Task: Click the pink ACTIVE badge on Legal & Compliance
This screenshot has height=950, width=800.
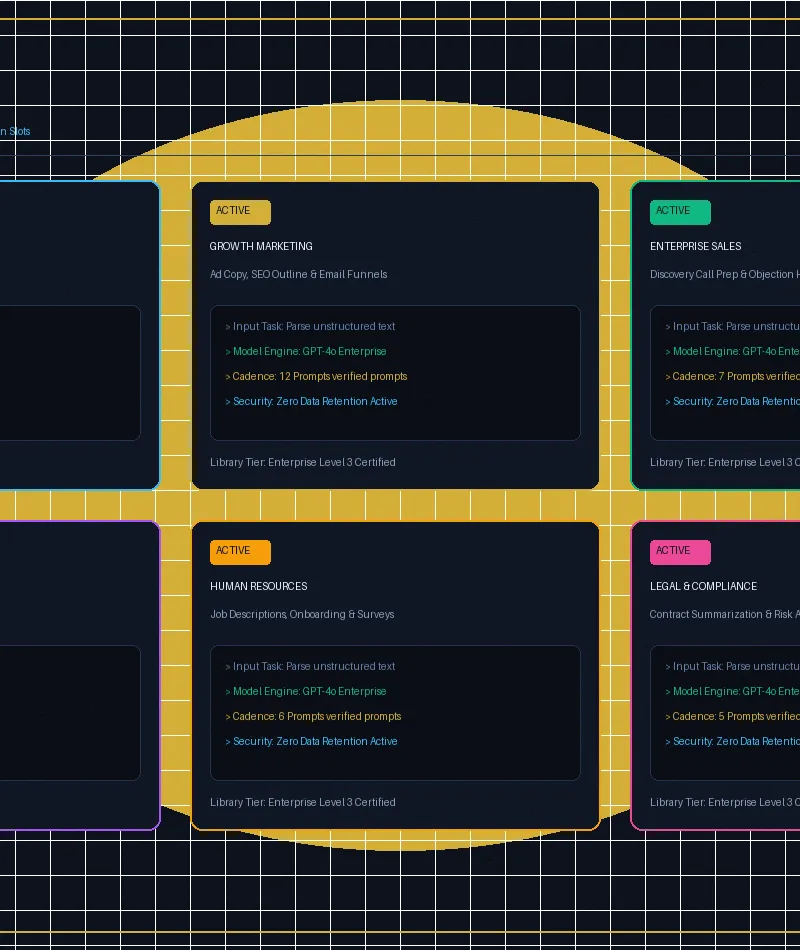Action: [x=680, y=552]
